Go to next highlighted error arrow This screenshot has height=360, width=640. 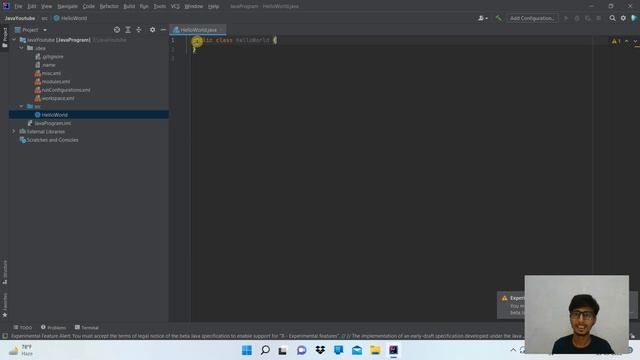point(635,41)
